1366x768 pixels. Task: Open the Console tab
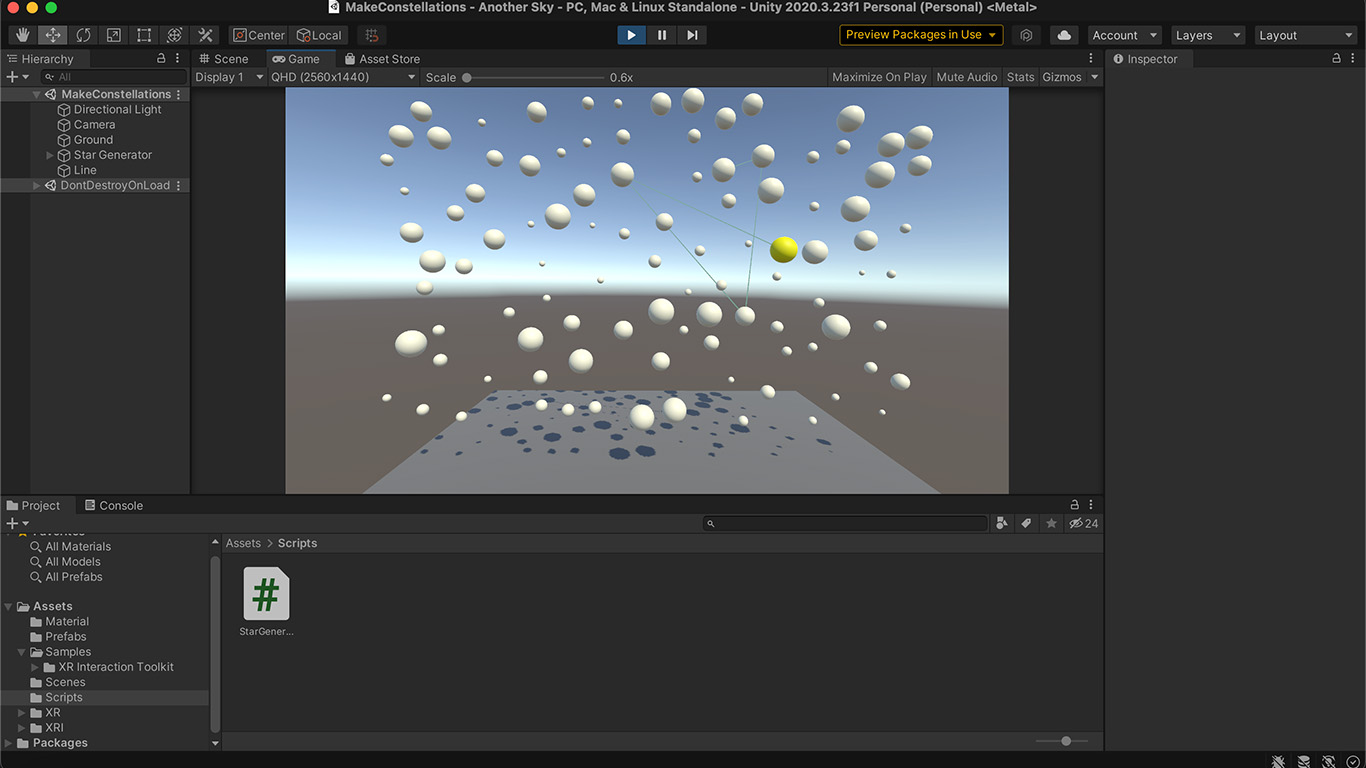tap(114, 505)
